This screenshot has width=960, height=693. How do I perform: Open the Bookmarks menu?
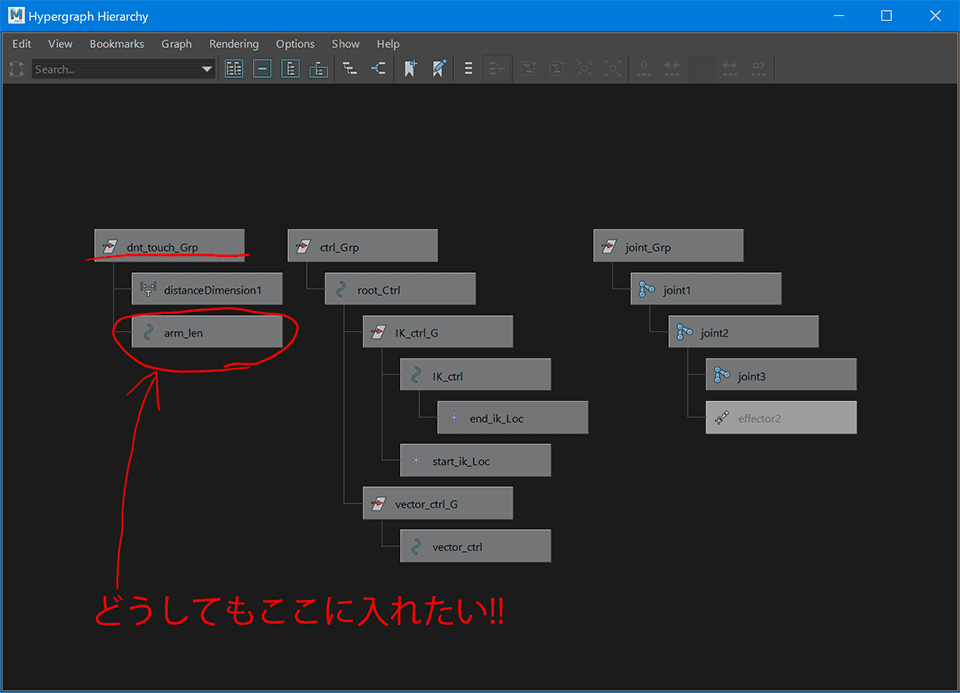116,44
